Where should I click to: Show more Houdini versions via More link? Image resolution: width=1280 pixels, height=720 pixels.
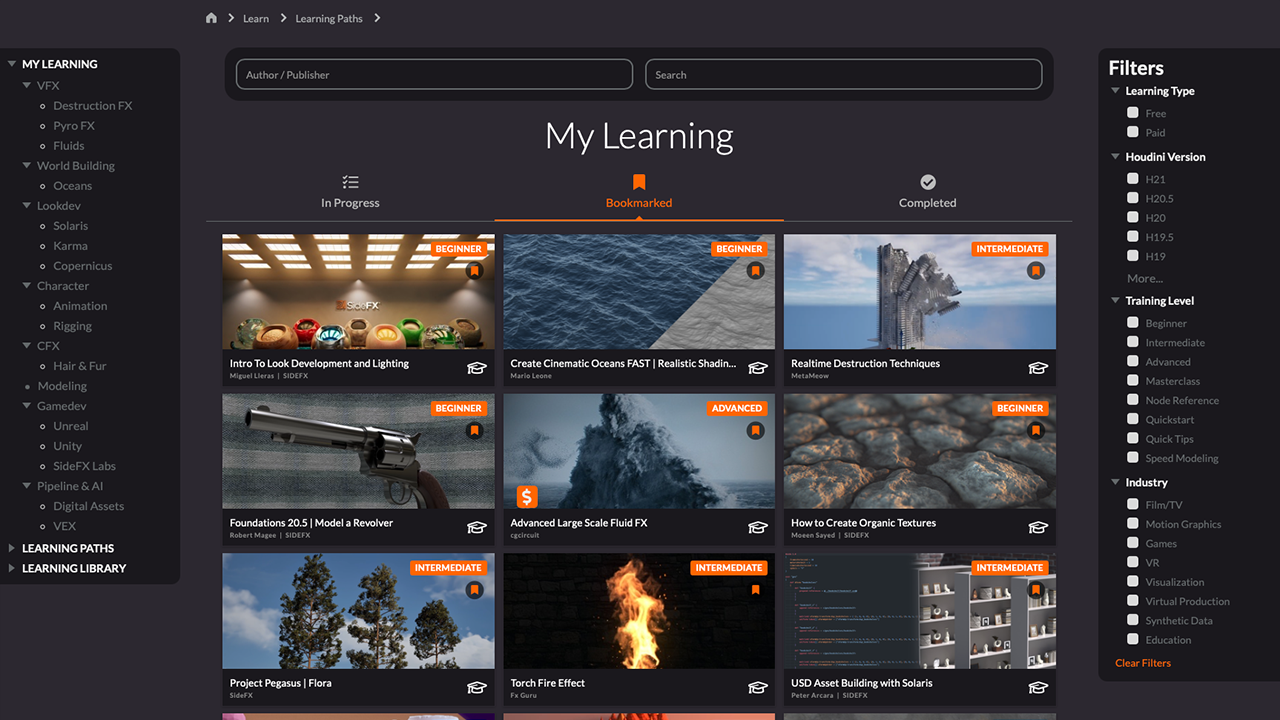[1145, 279]
